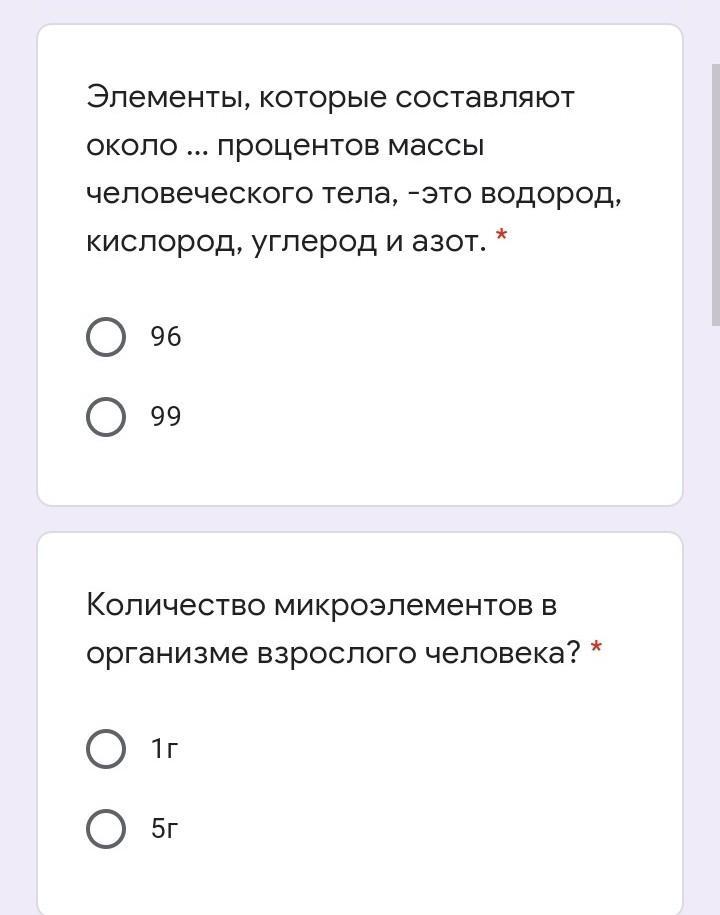
Task: Pick the 5г radio option
Action: click(106, 829)
